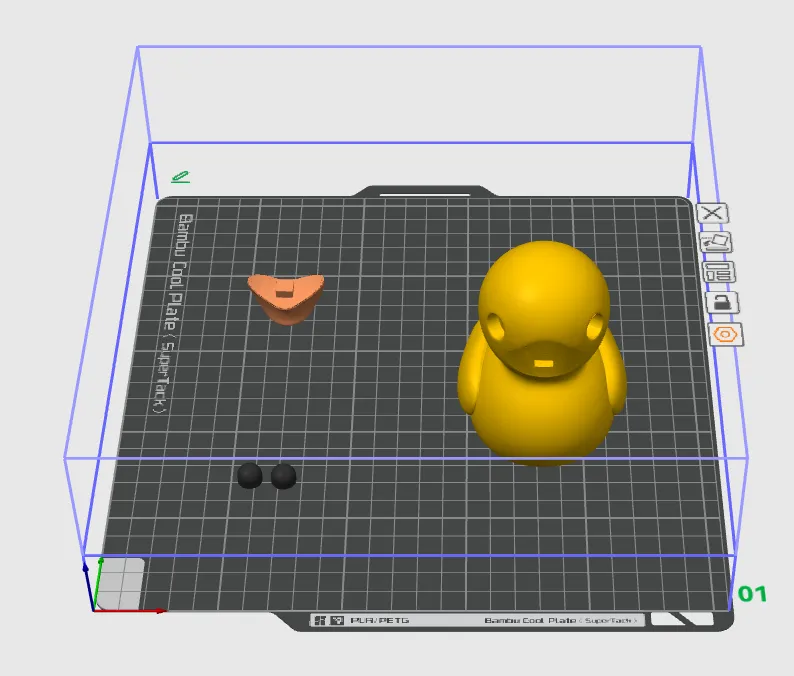
Task: Click the vertical Bambu Cool Plate text
Action: tap(174, 313)
